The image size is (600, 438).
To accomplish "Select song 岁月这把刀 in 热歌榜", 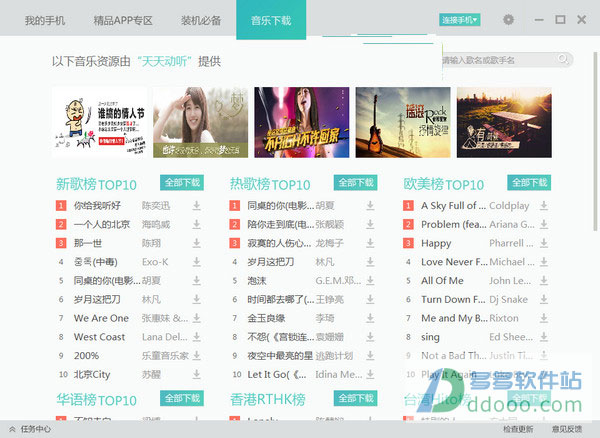I will [271, 262].
